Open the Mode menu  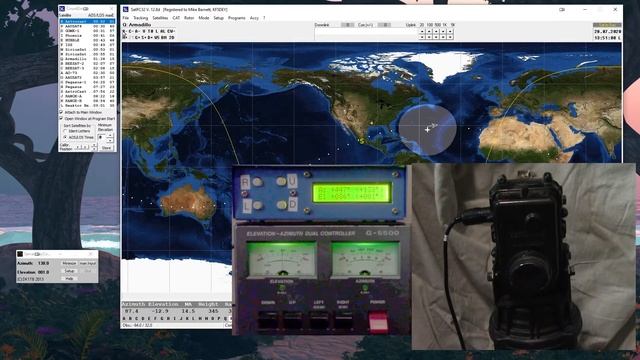pos(204,18)
